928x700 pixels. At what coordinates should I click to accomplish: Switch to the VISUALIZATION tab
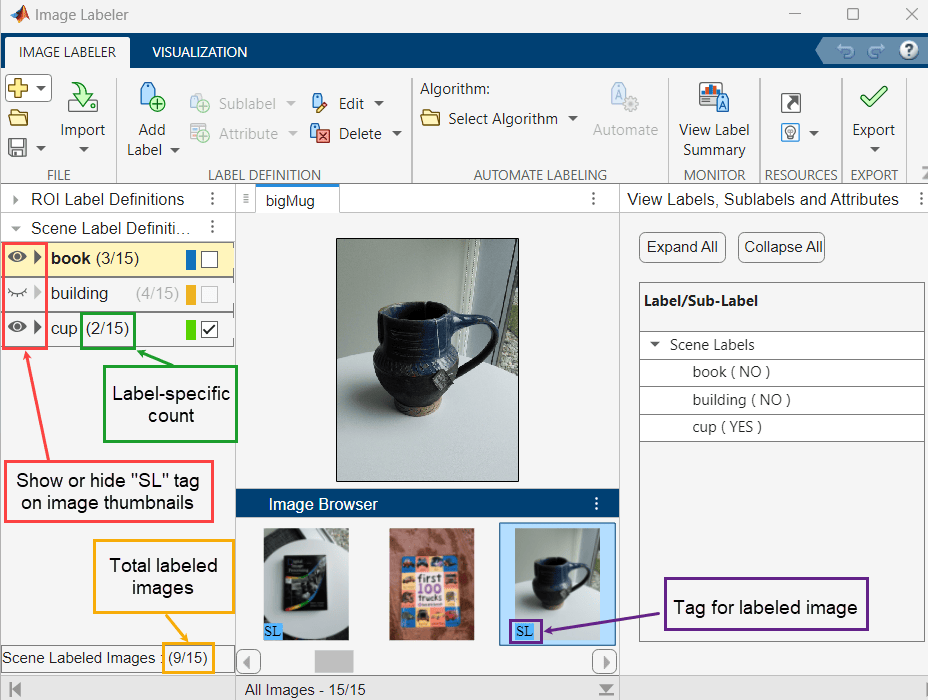[199, 52]
